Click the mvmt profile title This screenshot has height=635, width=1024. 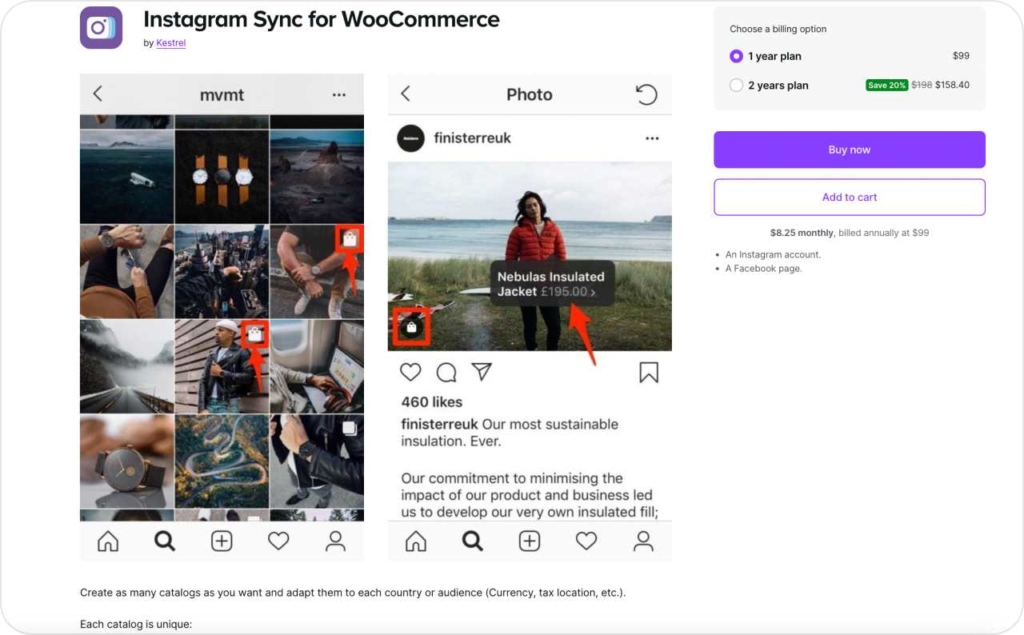click(221, 95)
